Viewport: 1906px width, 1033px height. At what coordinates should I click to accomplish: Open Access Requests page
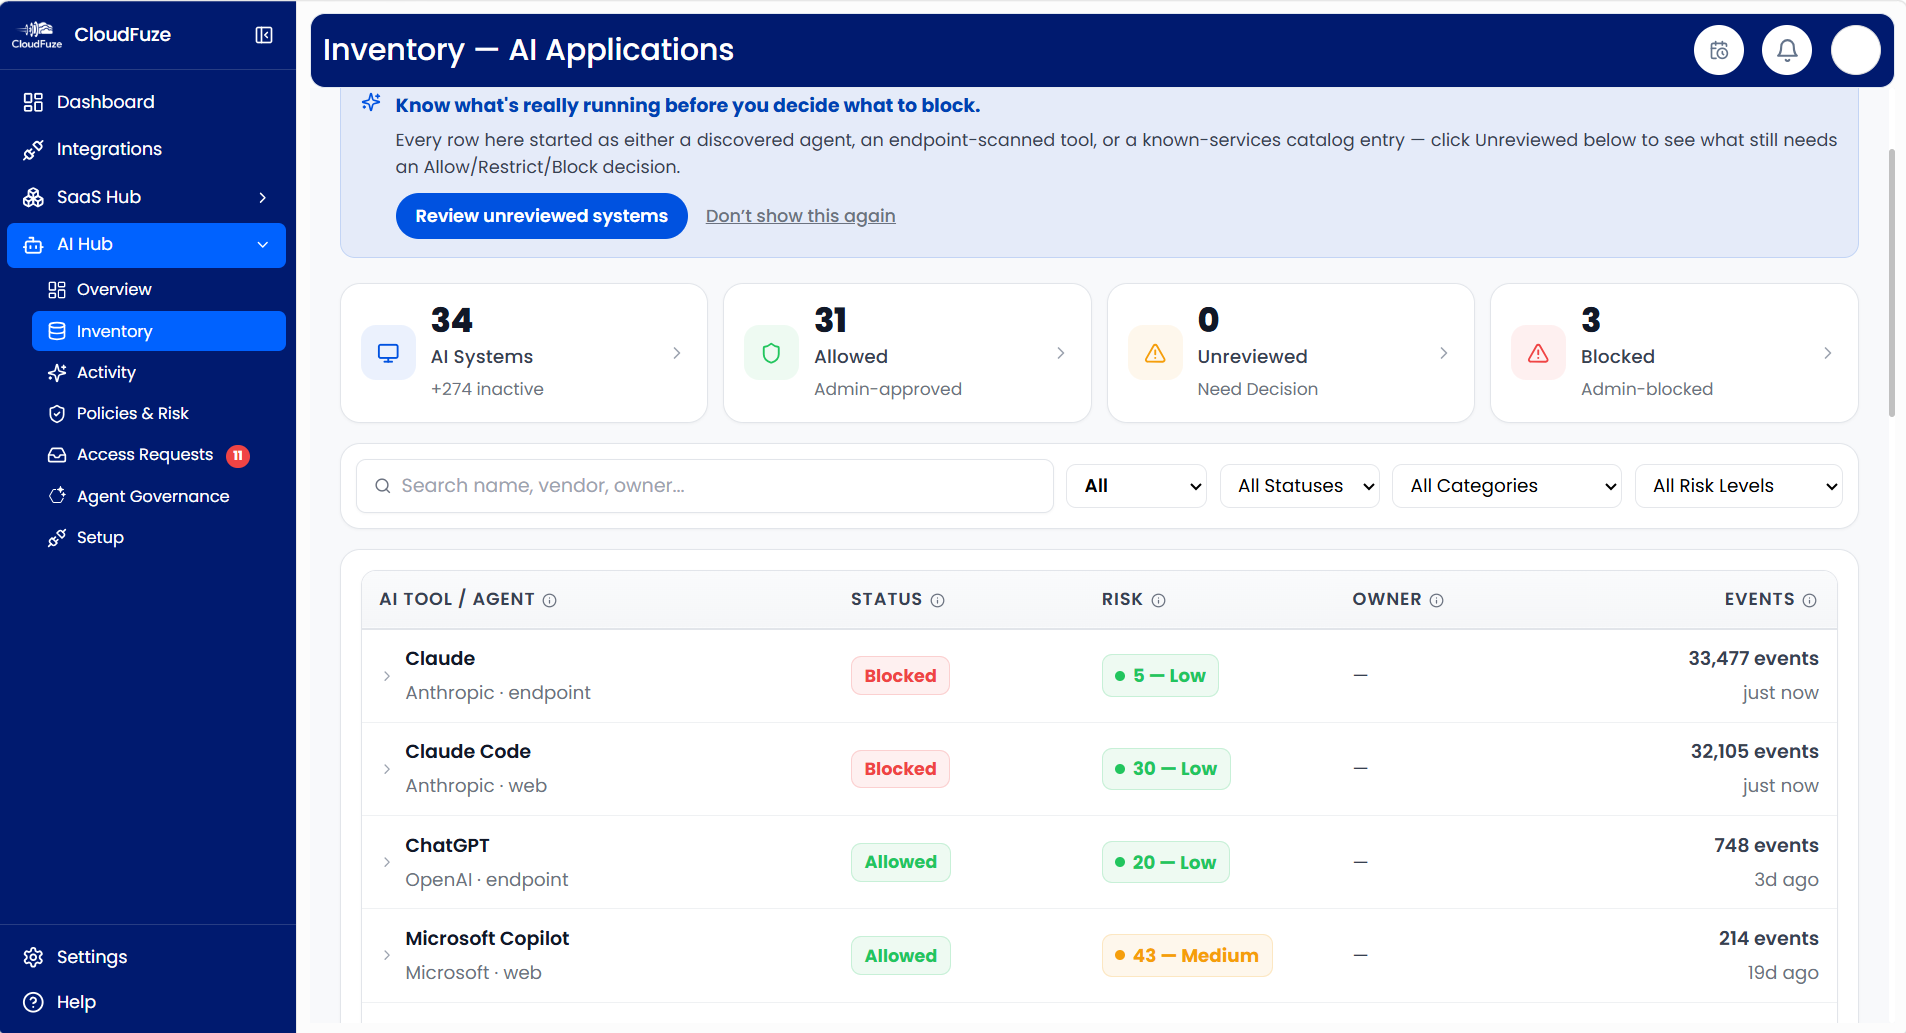[159, 455]
